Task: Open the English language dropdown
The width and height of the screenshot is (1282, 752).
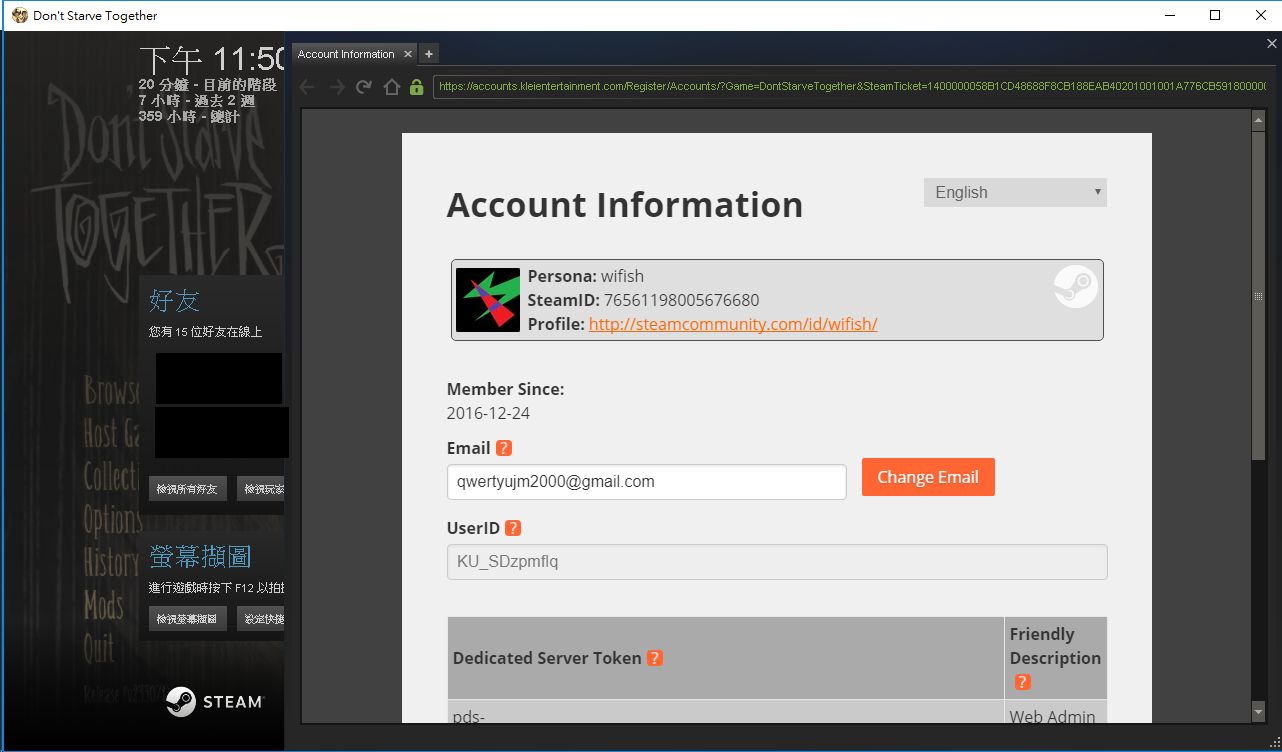Action: pyautogui.click(x=1015, y=192)
